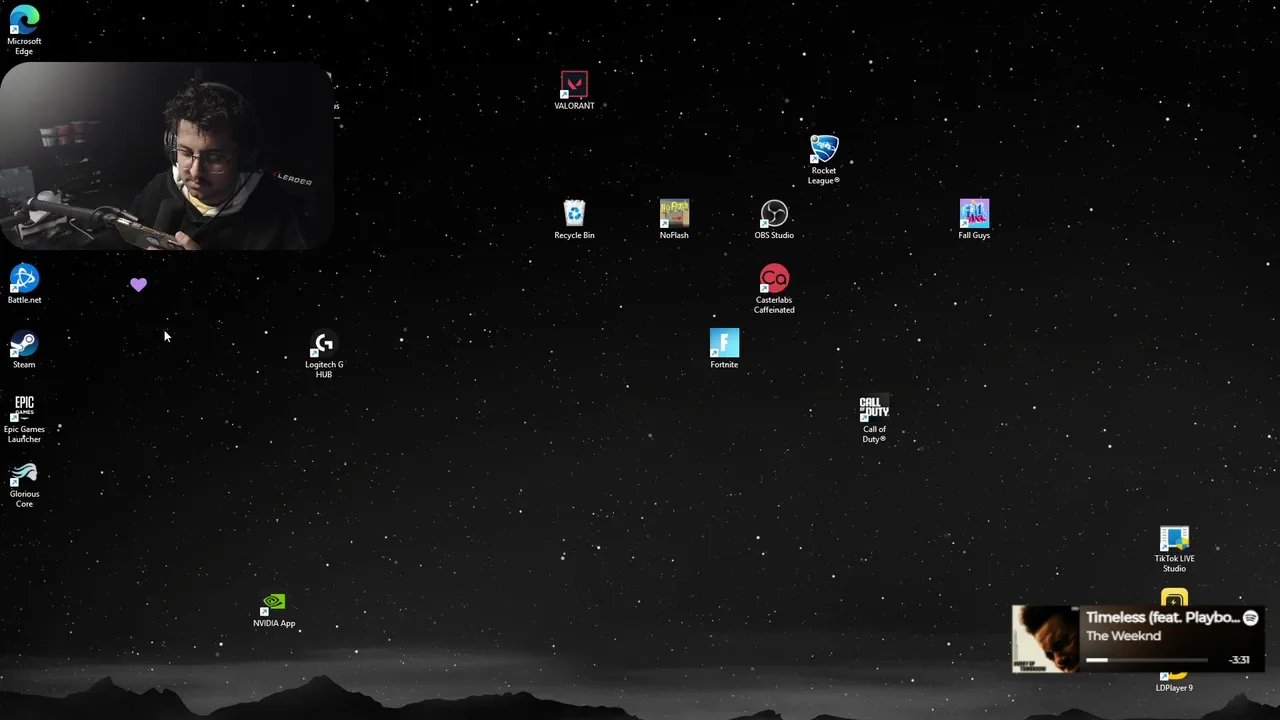Seek within the Timeless song progress bar

(1148, 660)
